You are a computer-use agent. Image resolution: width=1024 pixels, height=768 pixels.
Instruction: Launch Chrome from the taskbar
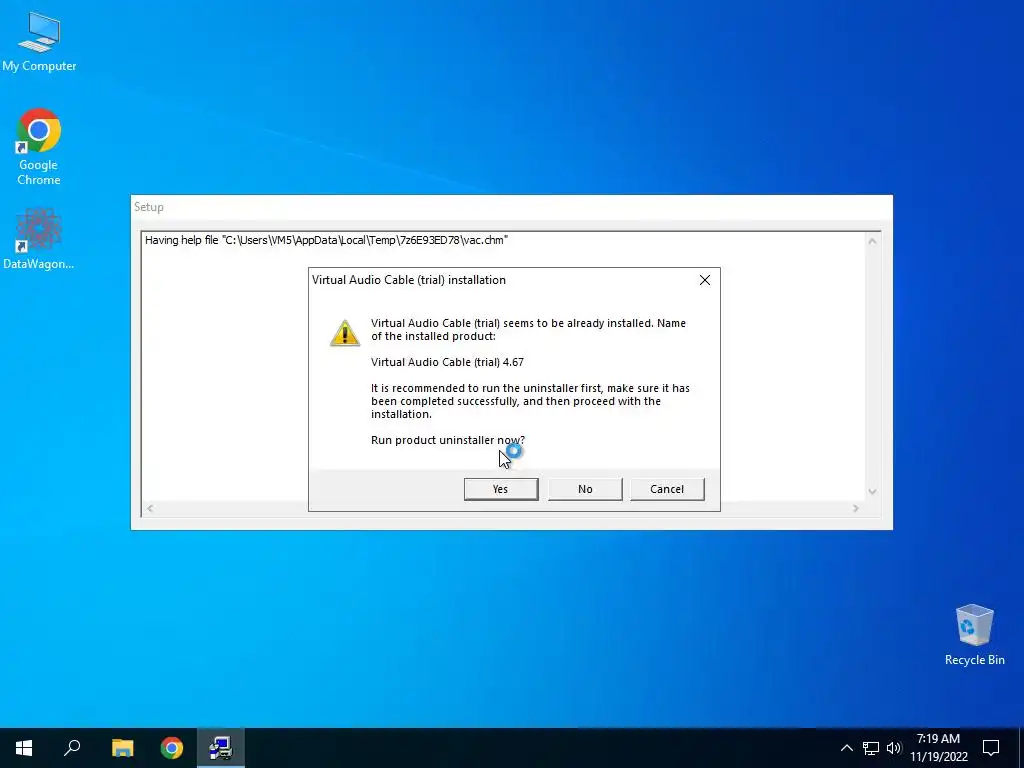[x=172, y=748]
